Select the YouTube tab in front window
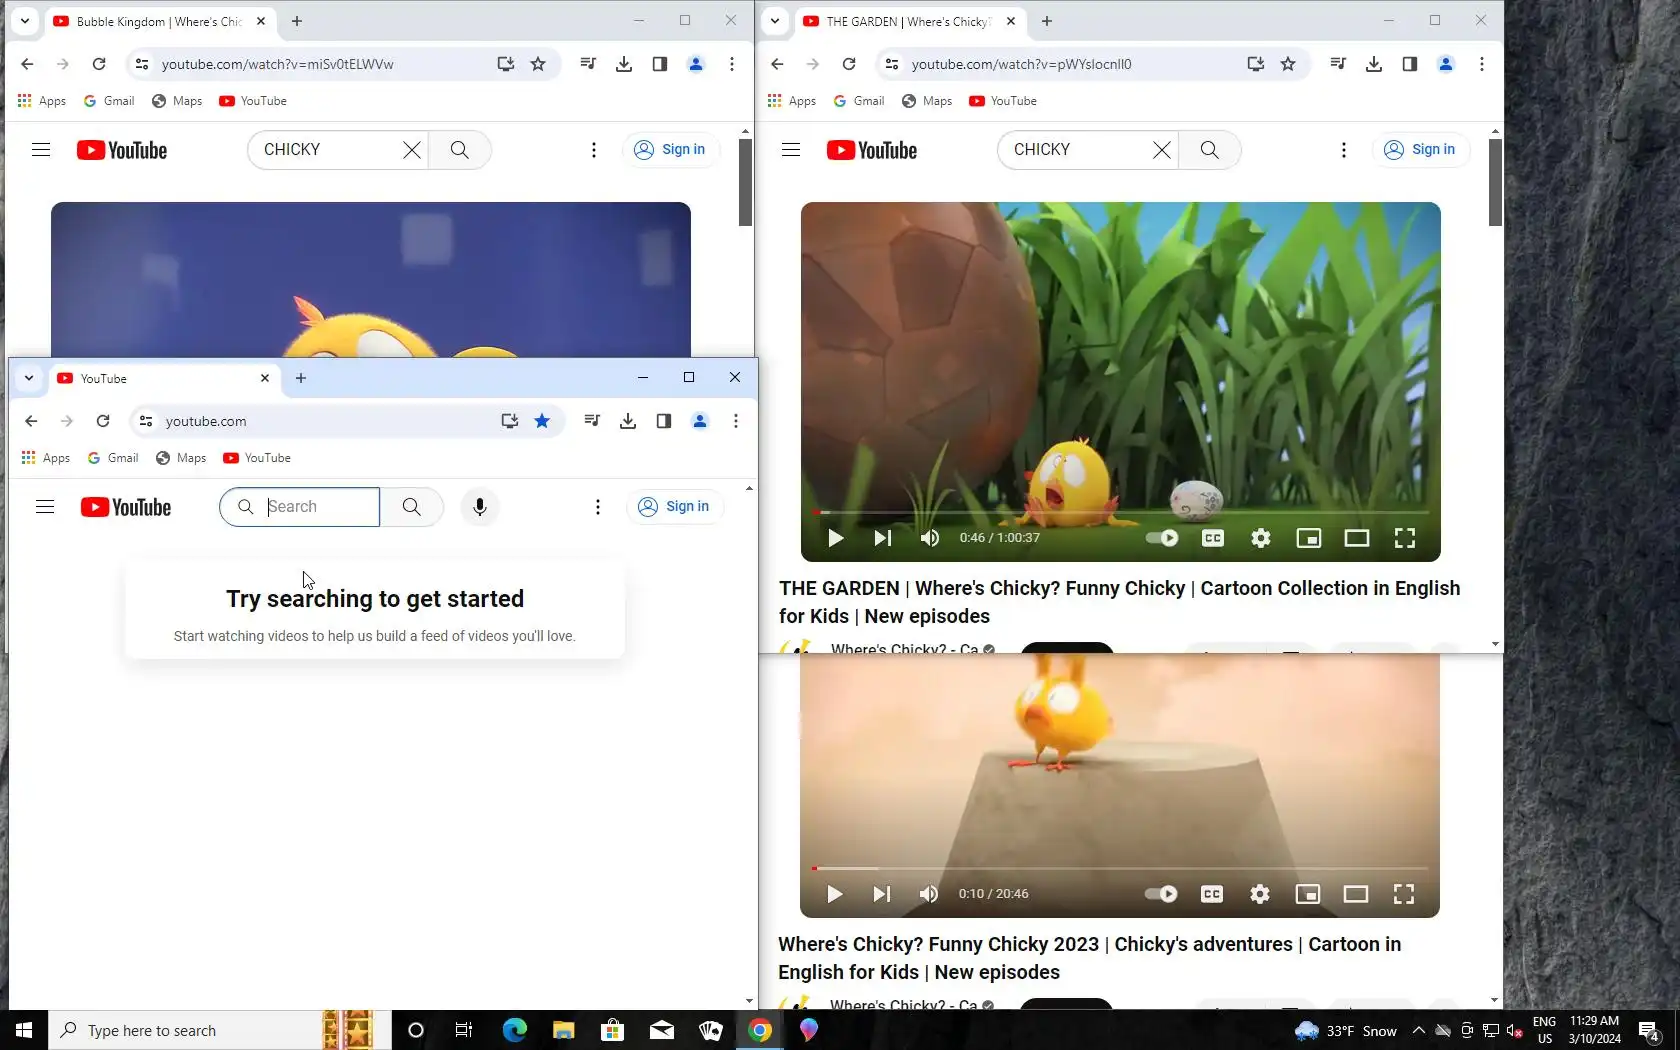Viewport: 1680px width, 1050px height. (x=164, y=378)
